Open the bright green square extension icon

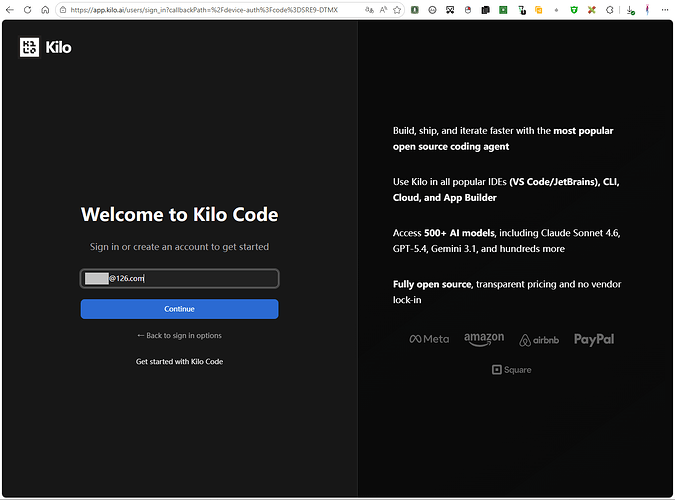coord(503,9)
